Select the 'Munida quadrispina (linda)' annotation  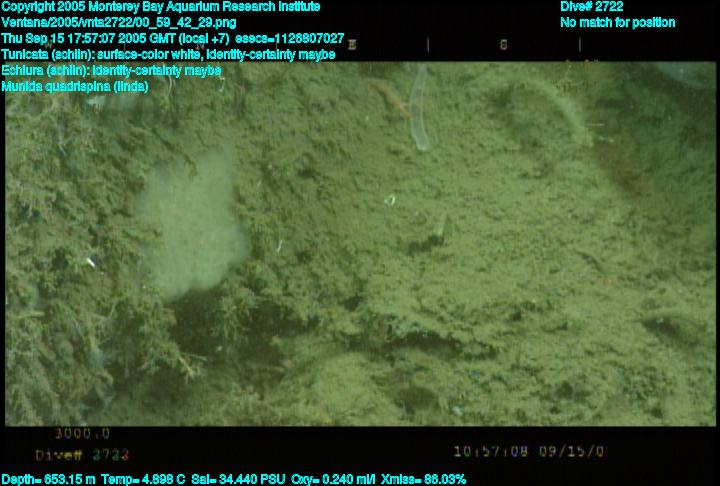pos(75,86)
